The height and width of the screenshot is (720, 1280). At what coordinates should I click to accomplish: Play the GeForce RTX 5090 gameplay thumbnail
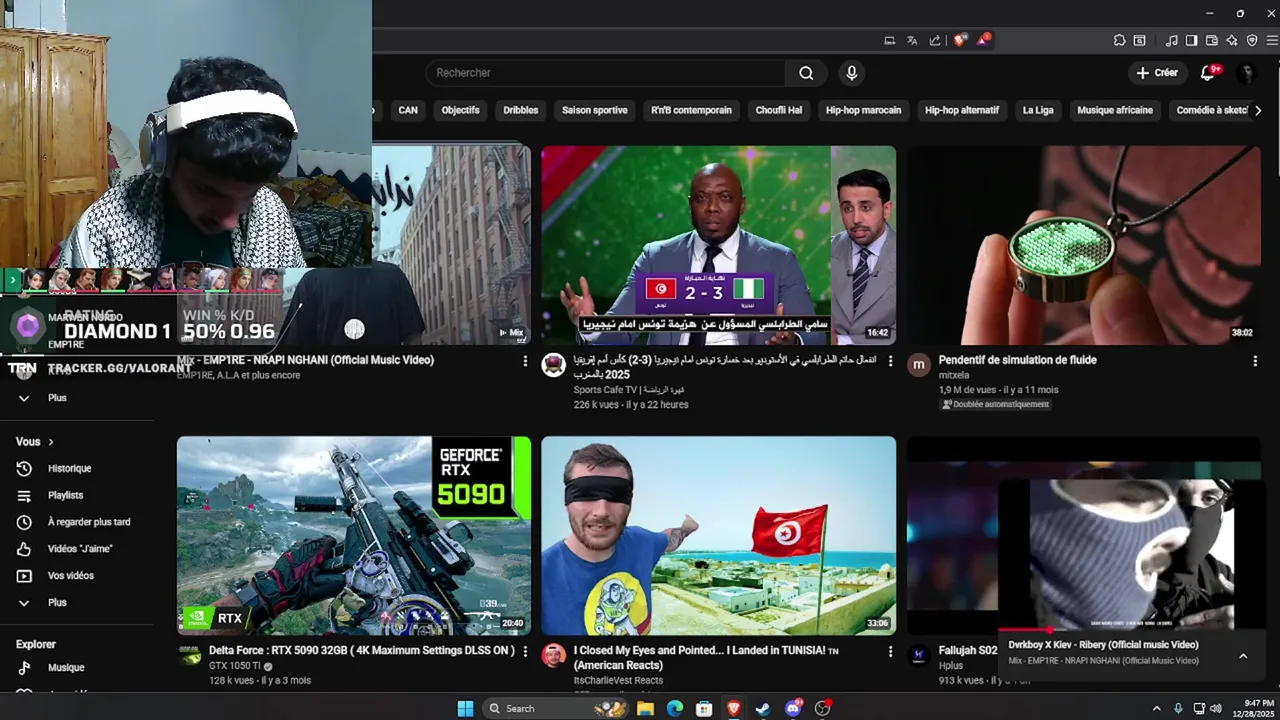point(354,535)
